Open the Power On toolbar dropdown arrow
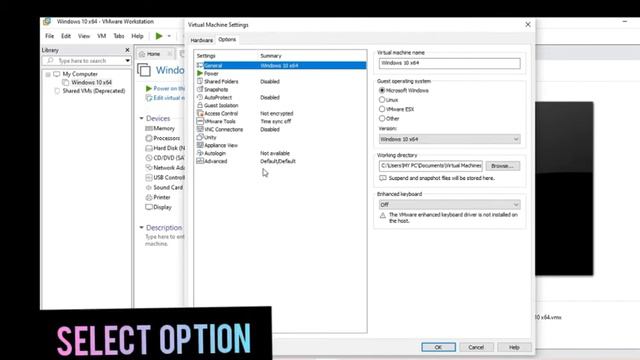 (x=169, y=36)
